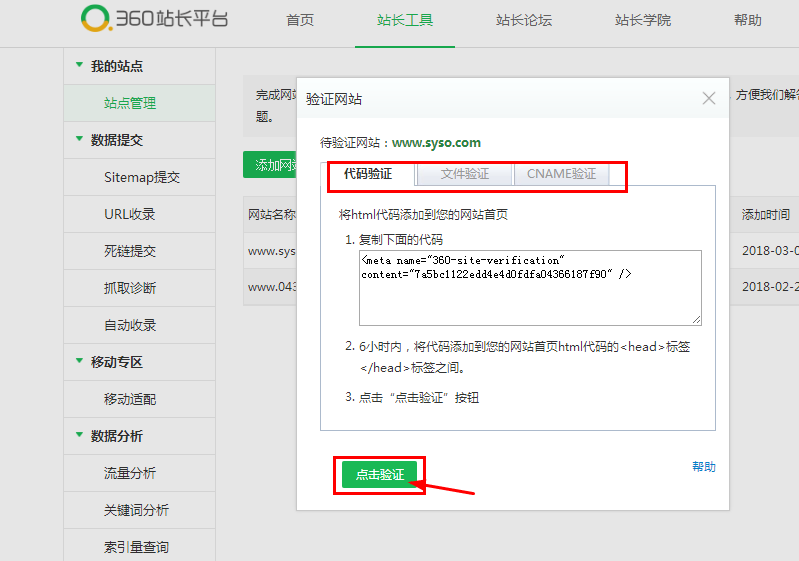Open 移动适配 in the sidebar
Viewport: 799px width, 561px height.
130,399
